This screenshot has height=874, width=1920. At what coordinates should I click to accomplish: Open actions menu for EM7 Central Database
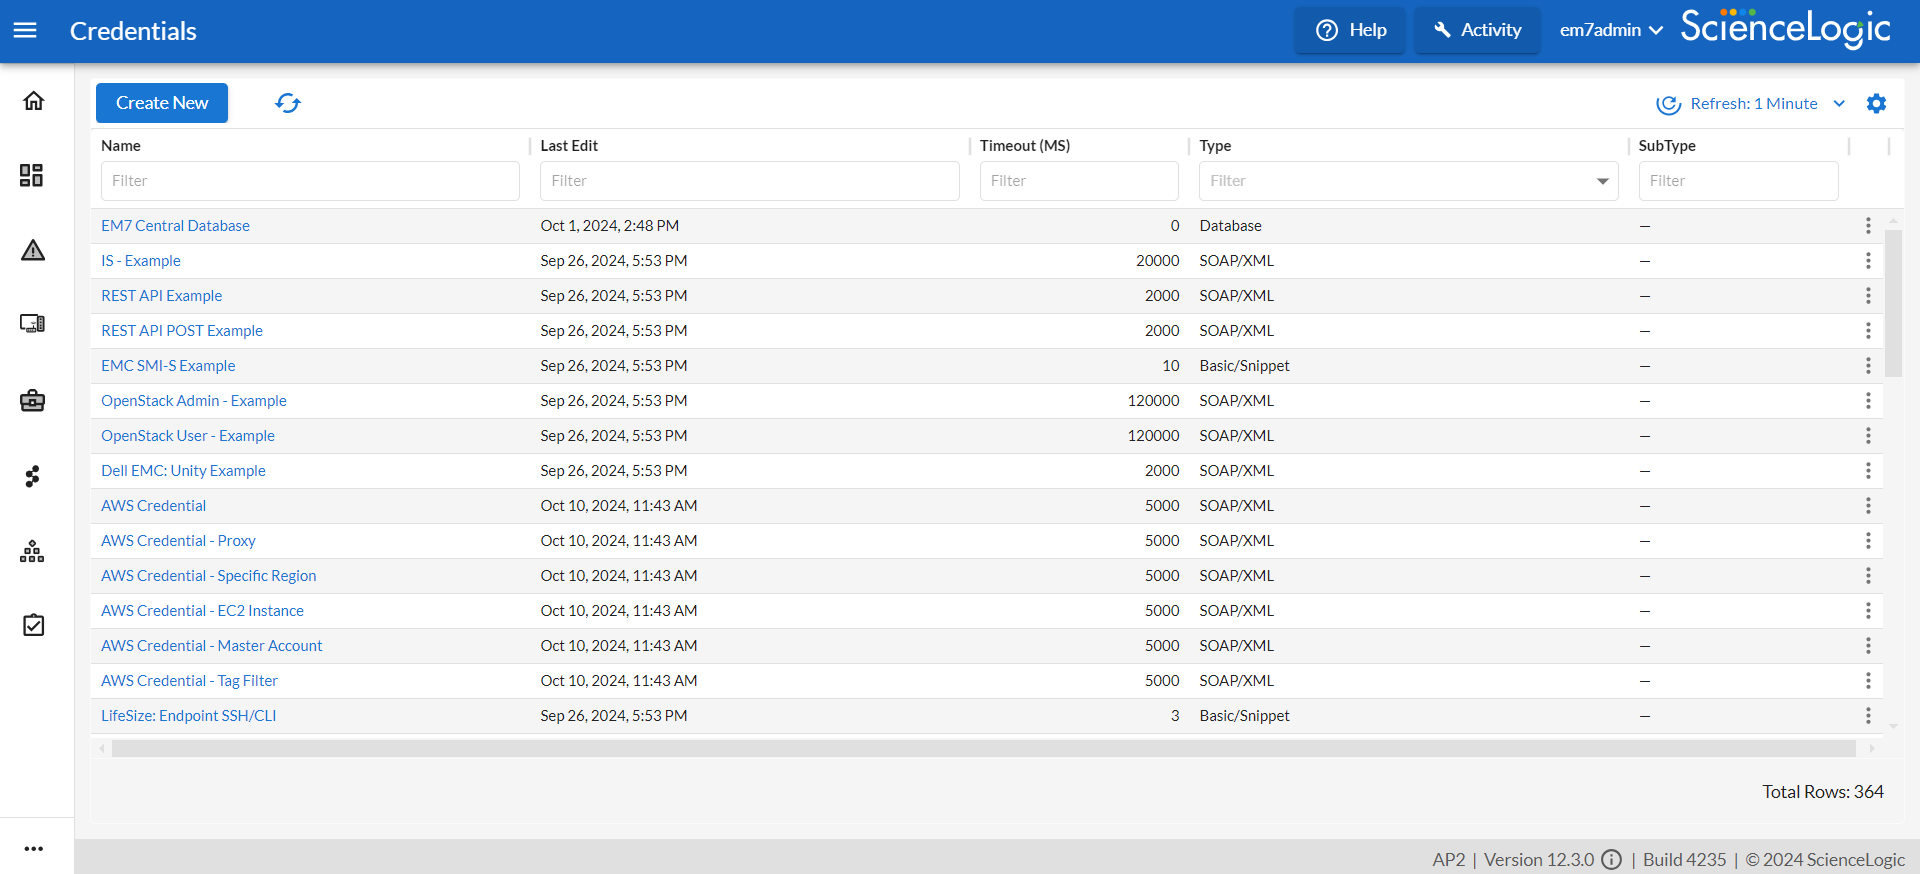point(1867,226)
